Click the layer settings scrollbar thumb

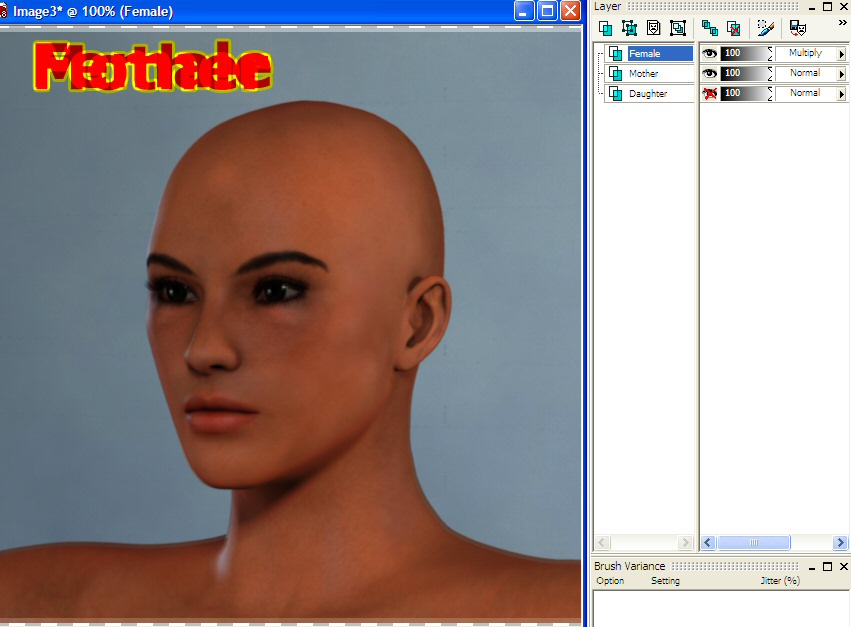click(x=753, y=542)
